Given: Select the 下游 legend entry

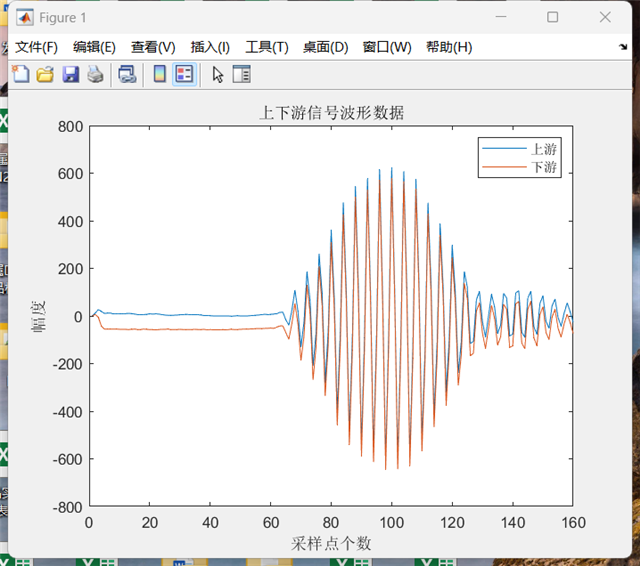Looking at the screenshot, I should (x=544, y=166).
